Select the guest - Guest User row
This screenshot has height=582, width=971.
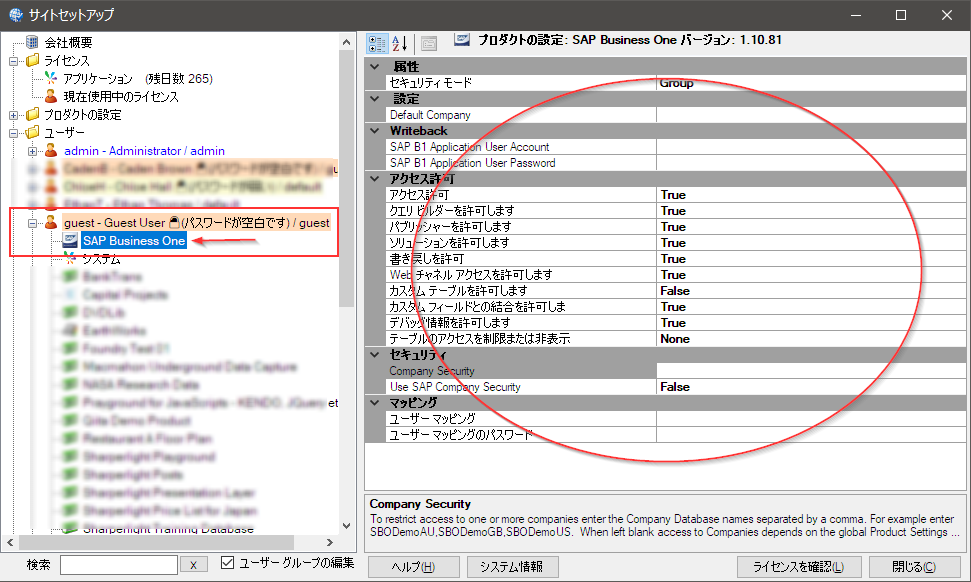(196, 223)
